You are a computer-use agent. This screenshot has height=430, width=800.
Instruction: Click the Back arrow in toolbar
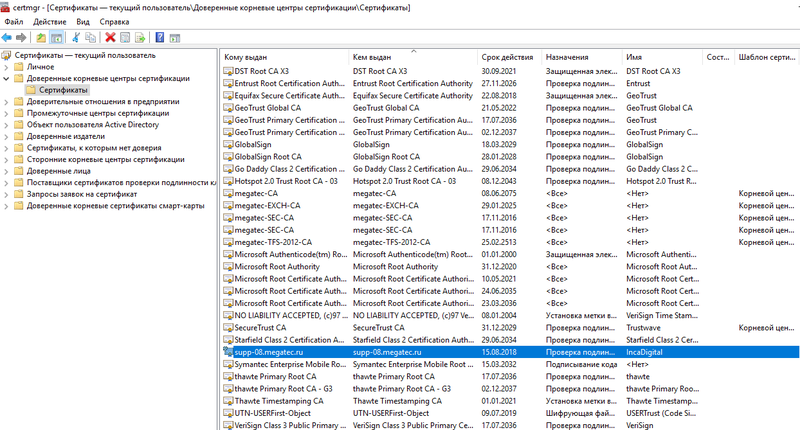click(8, 37)
